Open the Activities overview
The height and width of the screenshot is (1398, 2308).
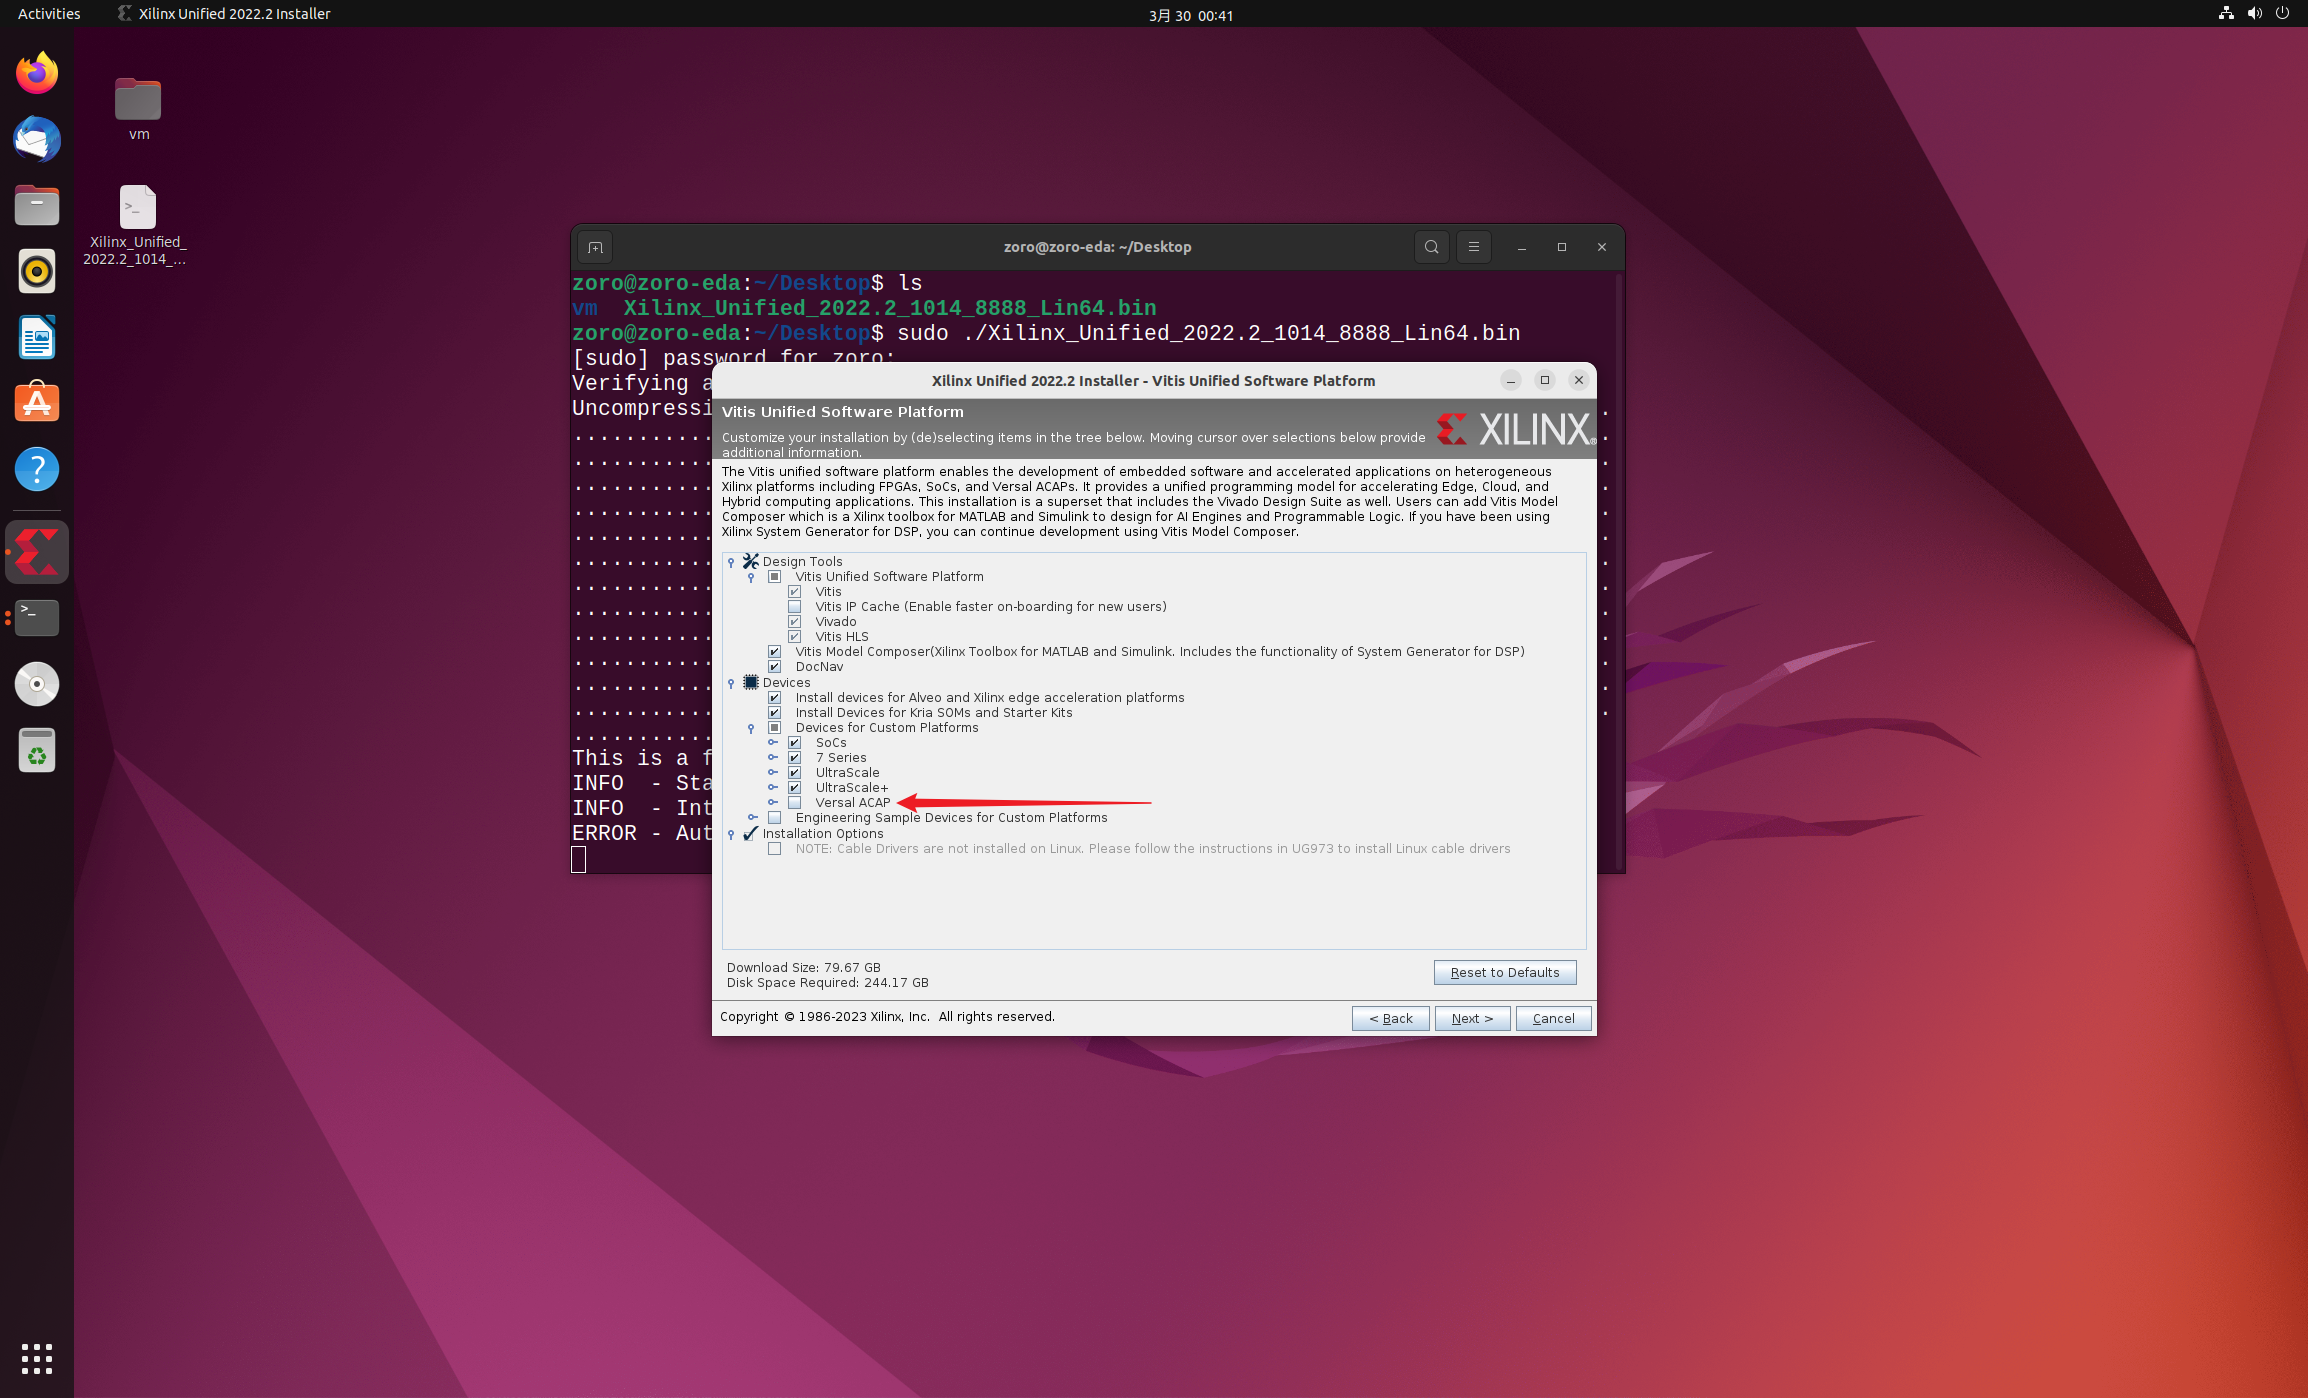(49, 14)
